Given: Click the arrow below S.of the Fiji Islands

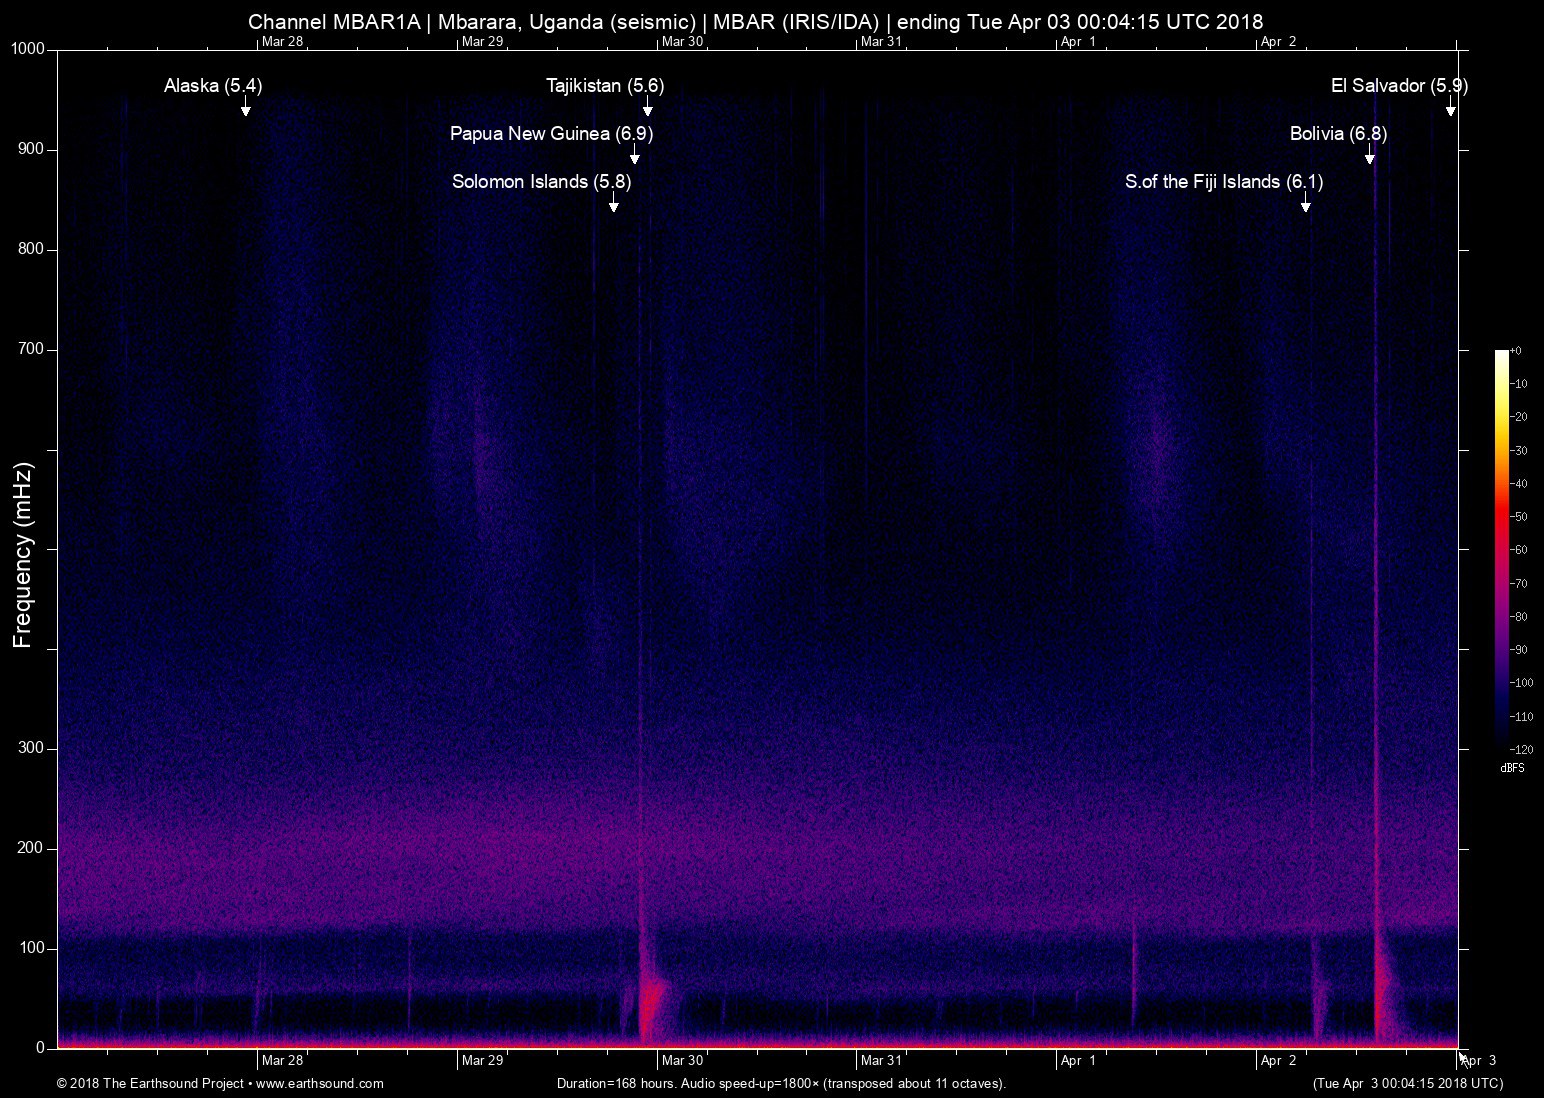Looking at the screenshot, I should pyautogui.click(x=1305, y=203).
